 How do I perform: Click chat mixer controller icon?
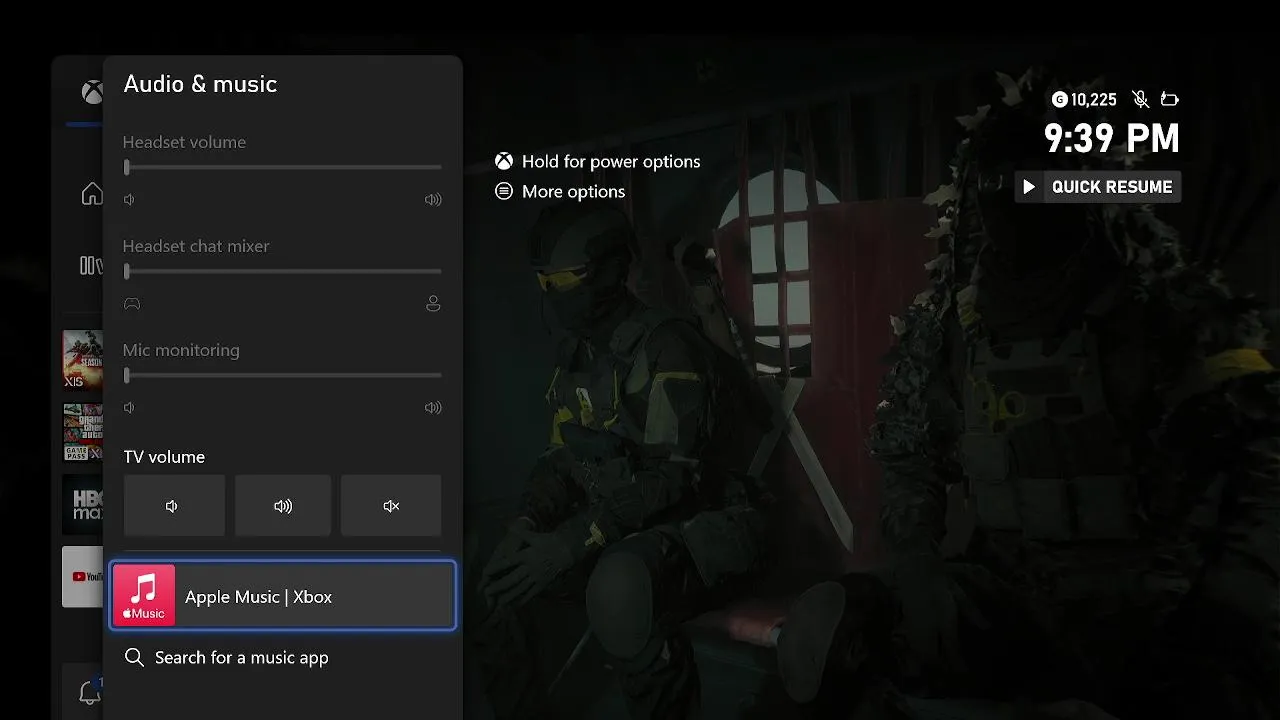[x=131, y=304]
